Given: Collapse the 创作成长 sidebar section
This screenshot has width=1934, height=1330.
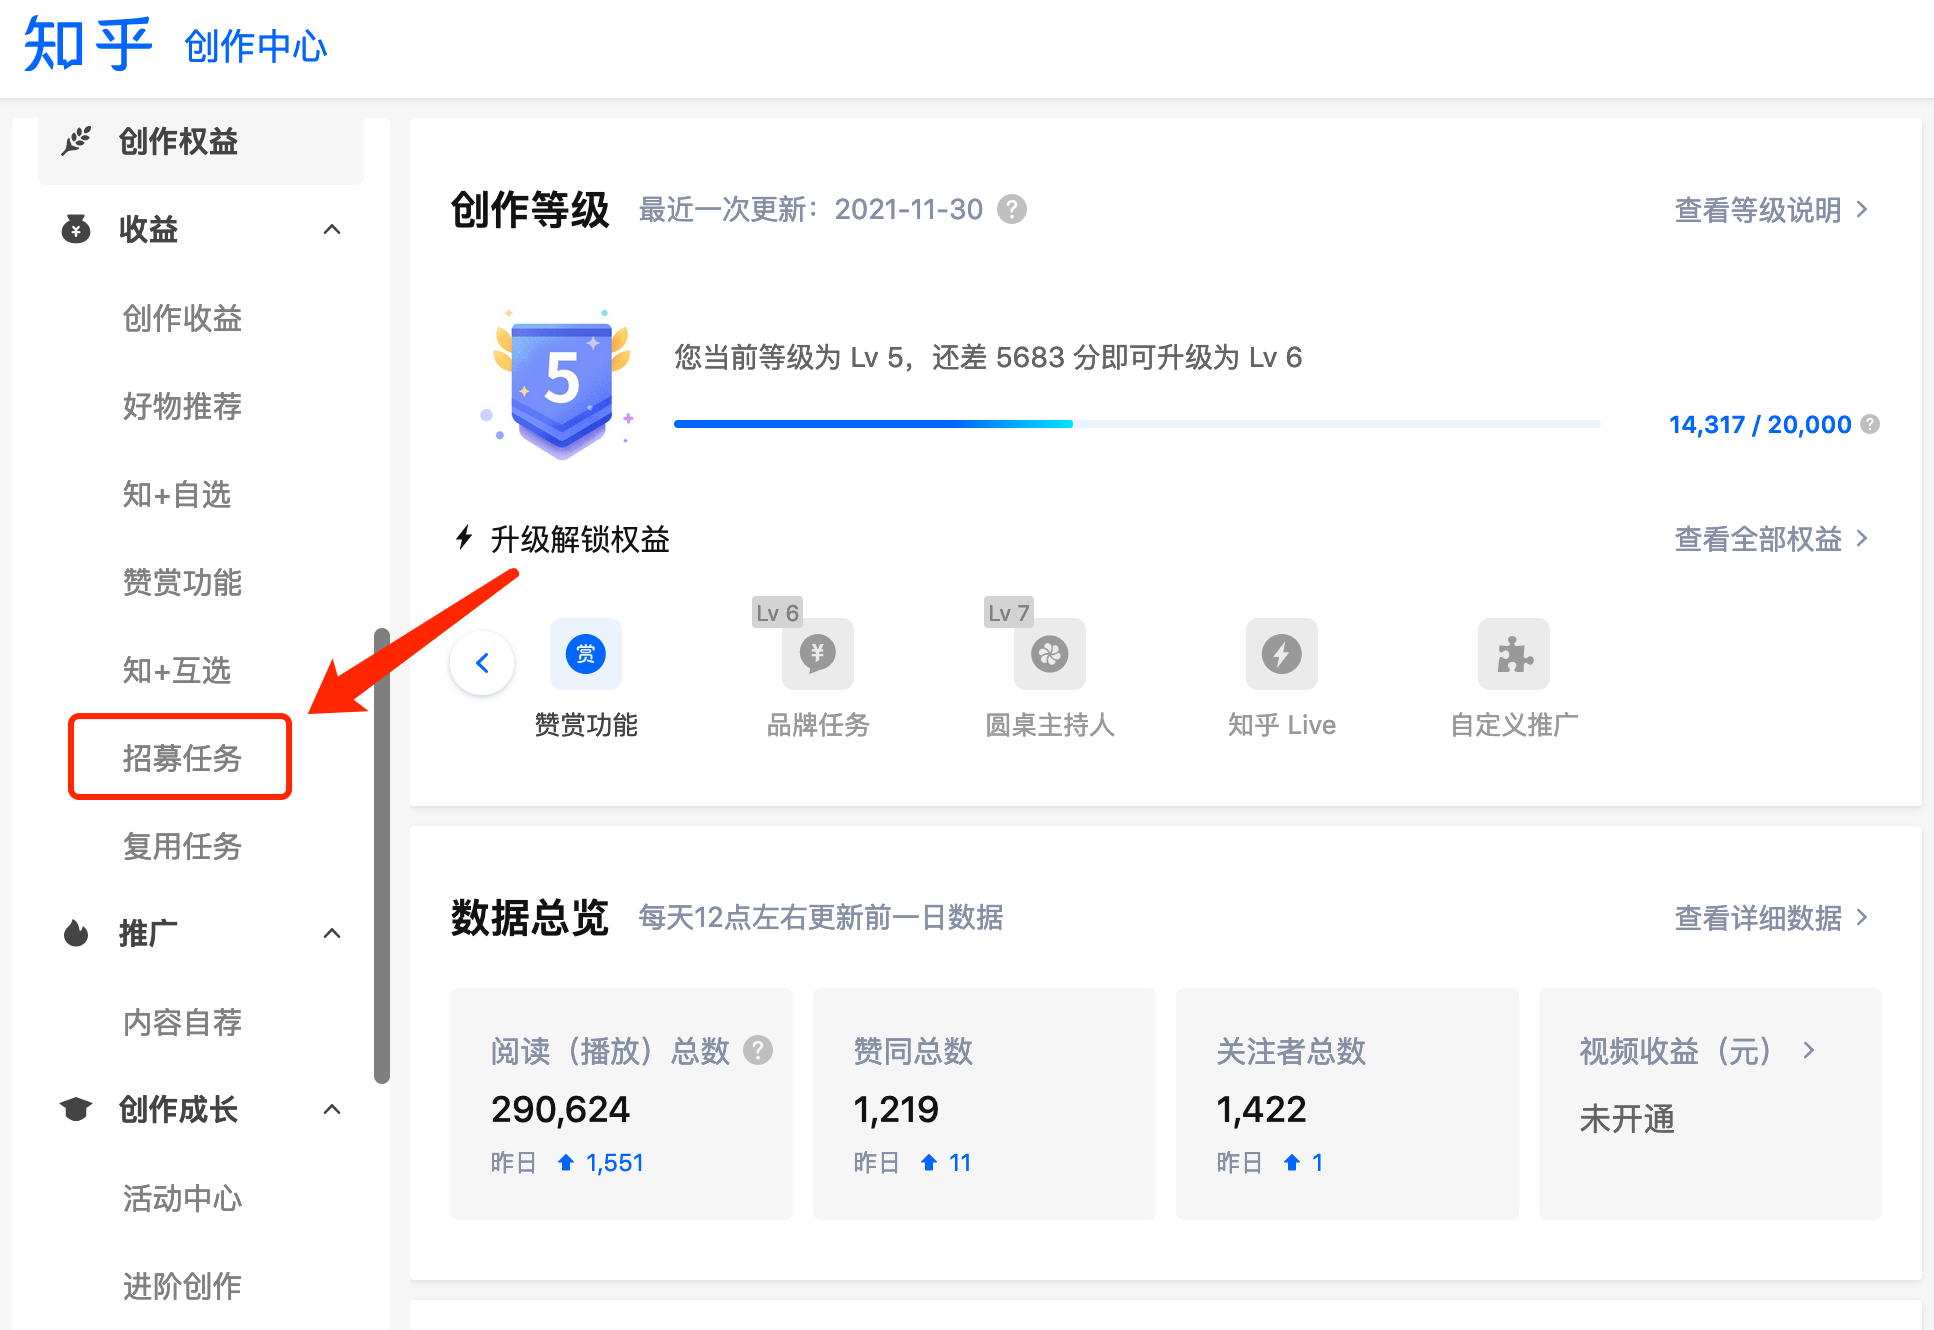Looking at the screenshot, I should [332, 1110].
